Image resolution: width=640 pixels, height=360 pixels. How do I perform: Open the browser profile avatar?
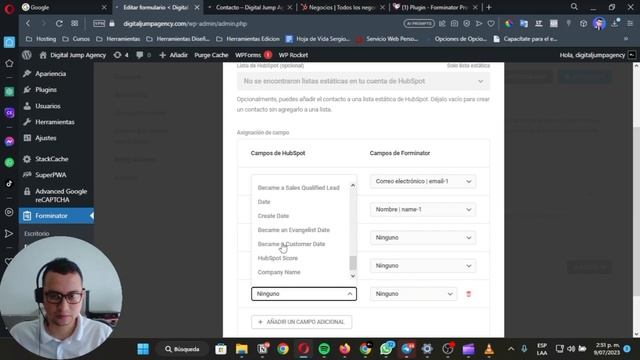click(600, 24)
